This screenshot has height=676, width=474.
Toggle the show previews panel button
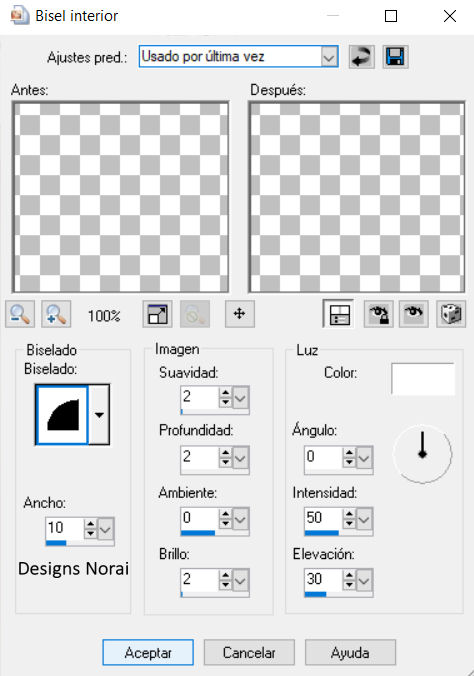tap(339, 314)
